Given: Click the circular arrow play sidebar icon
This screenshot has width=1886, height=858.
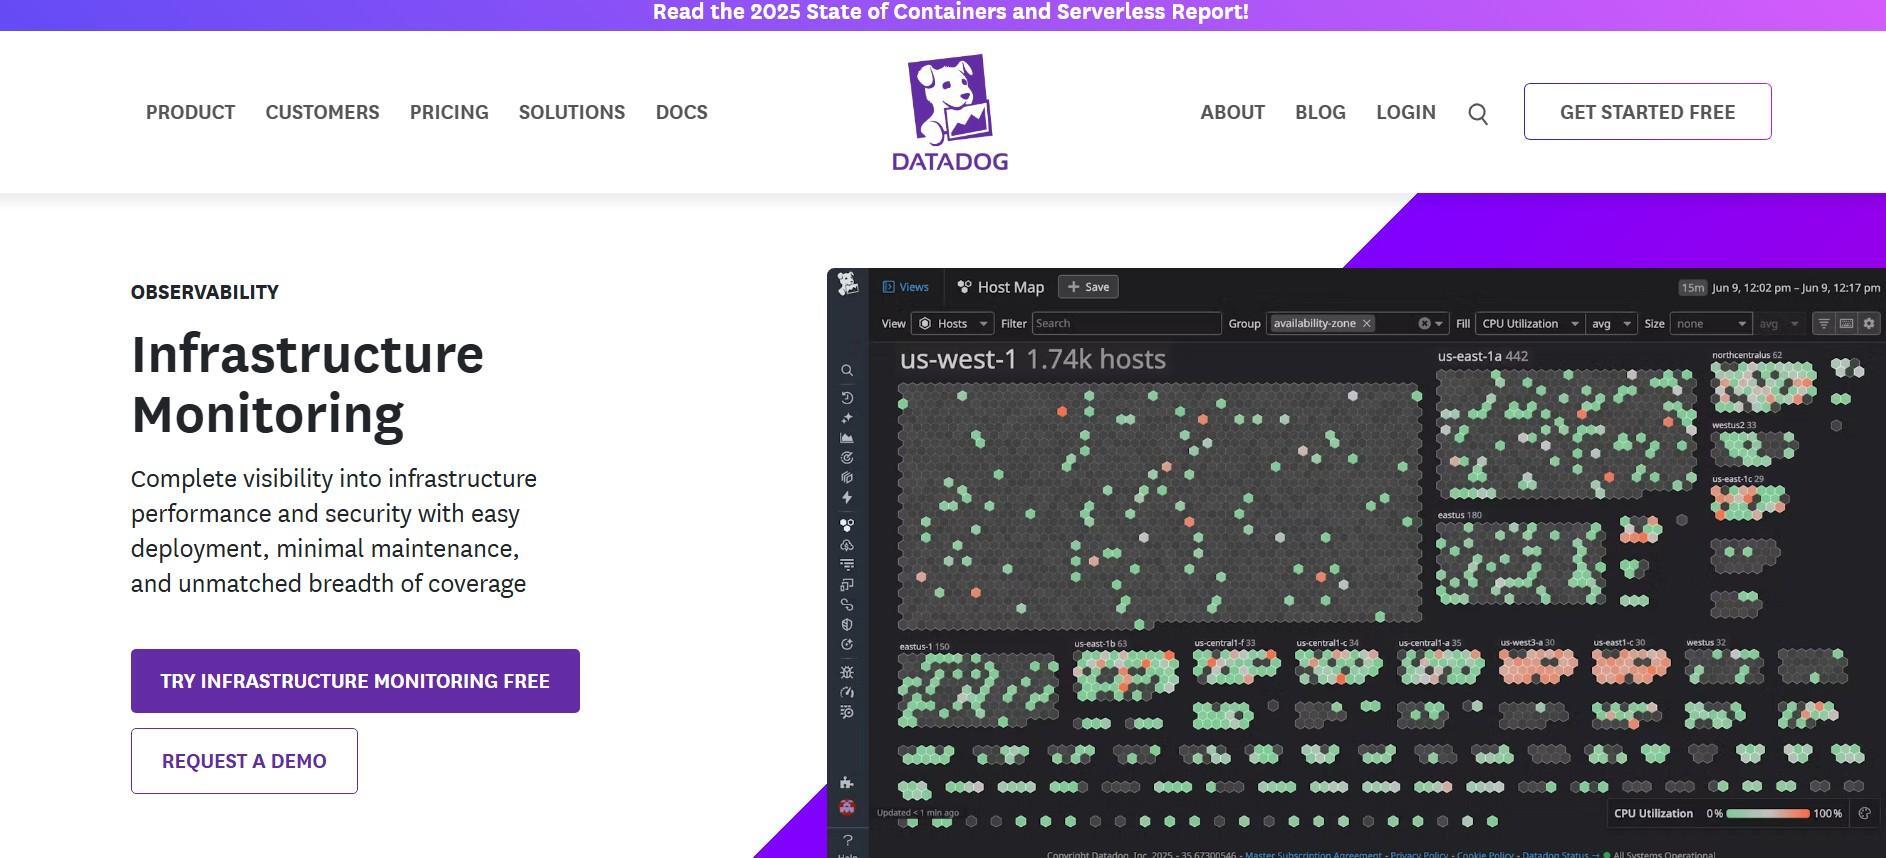Looking at the screenshot, I should [847, 645].
